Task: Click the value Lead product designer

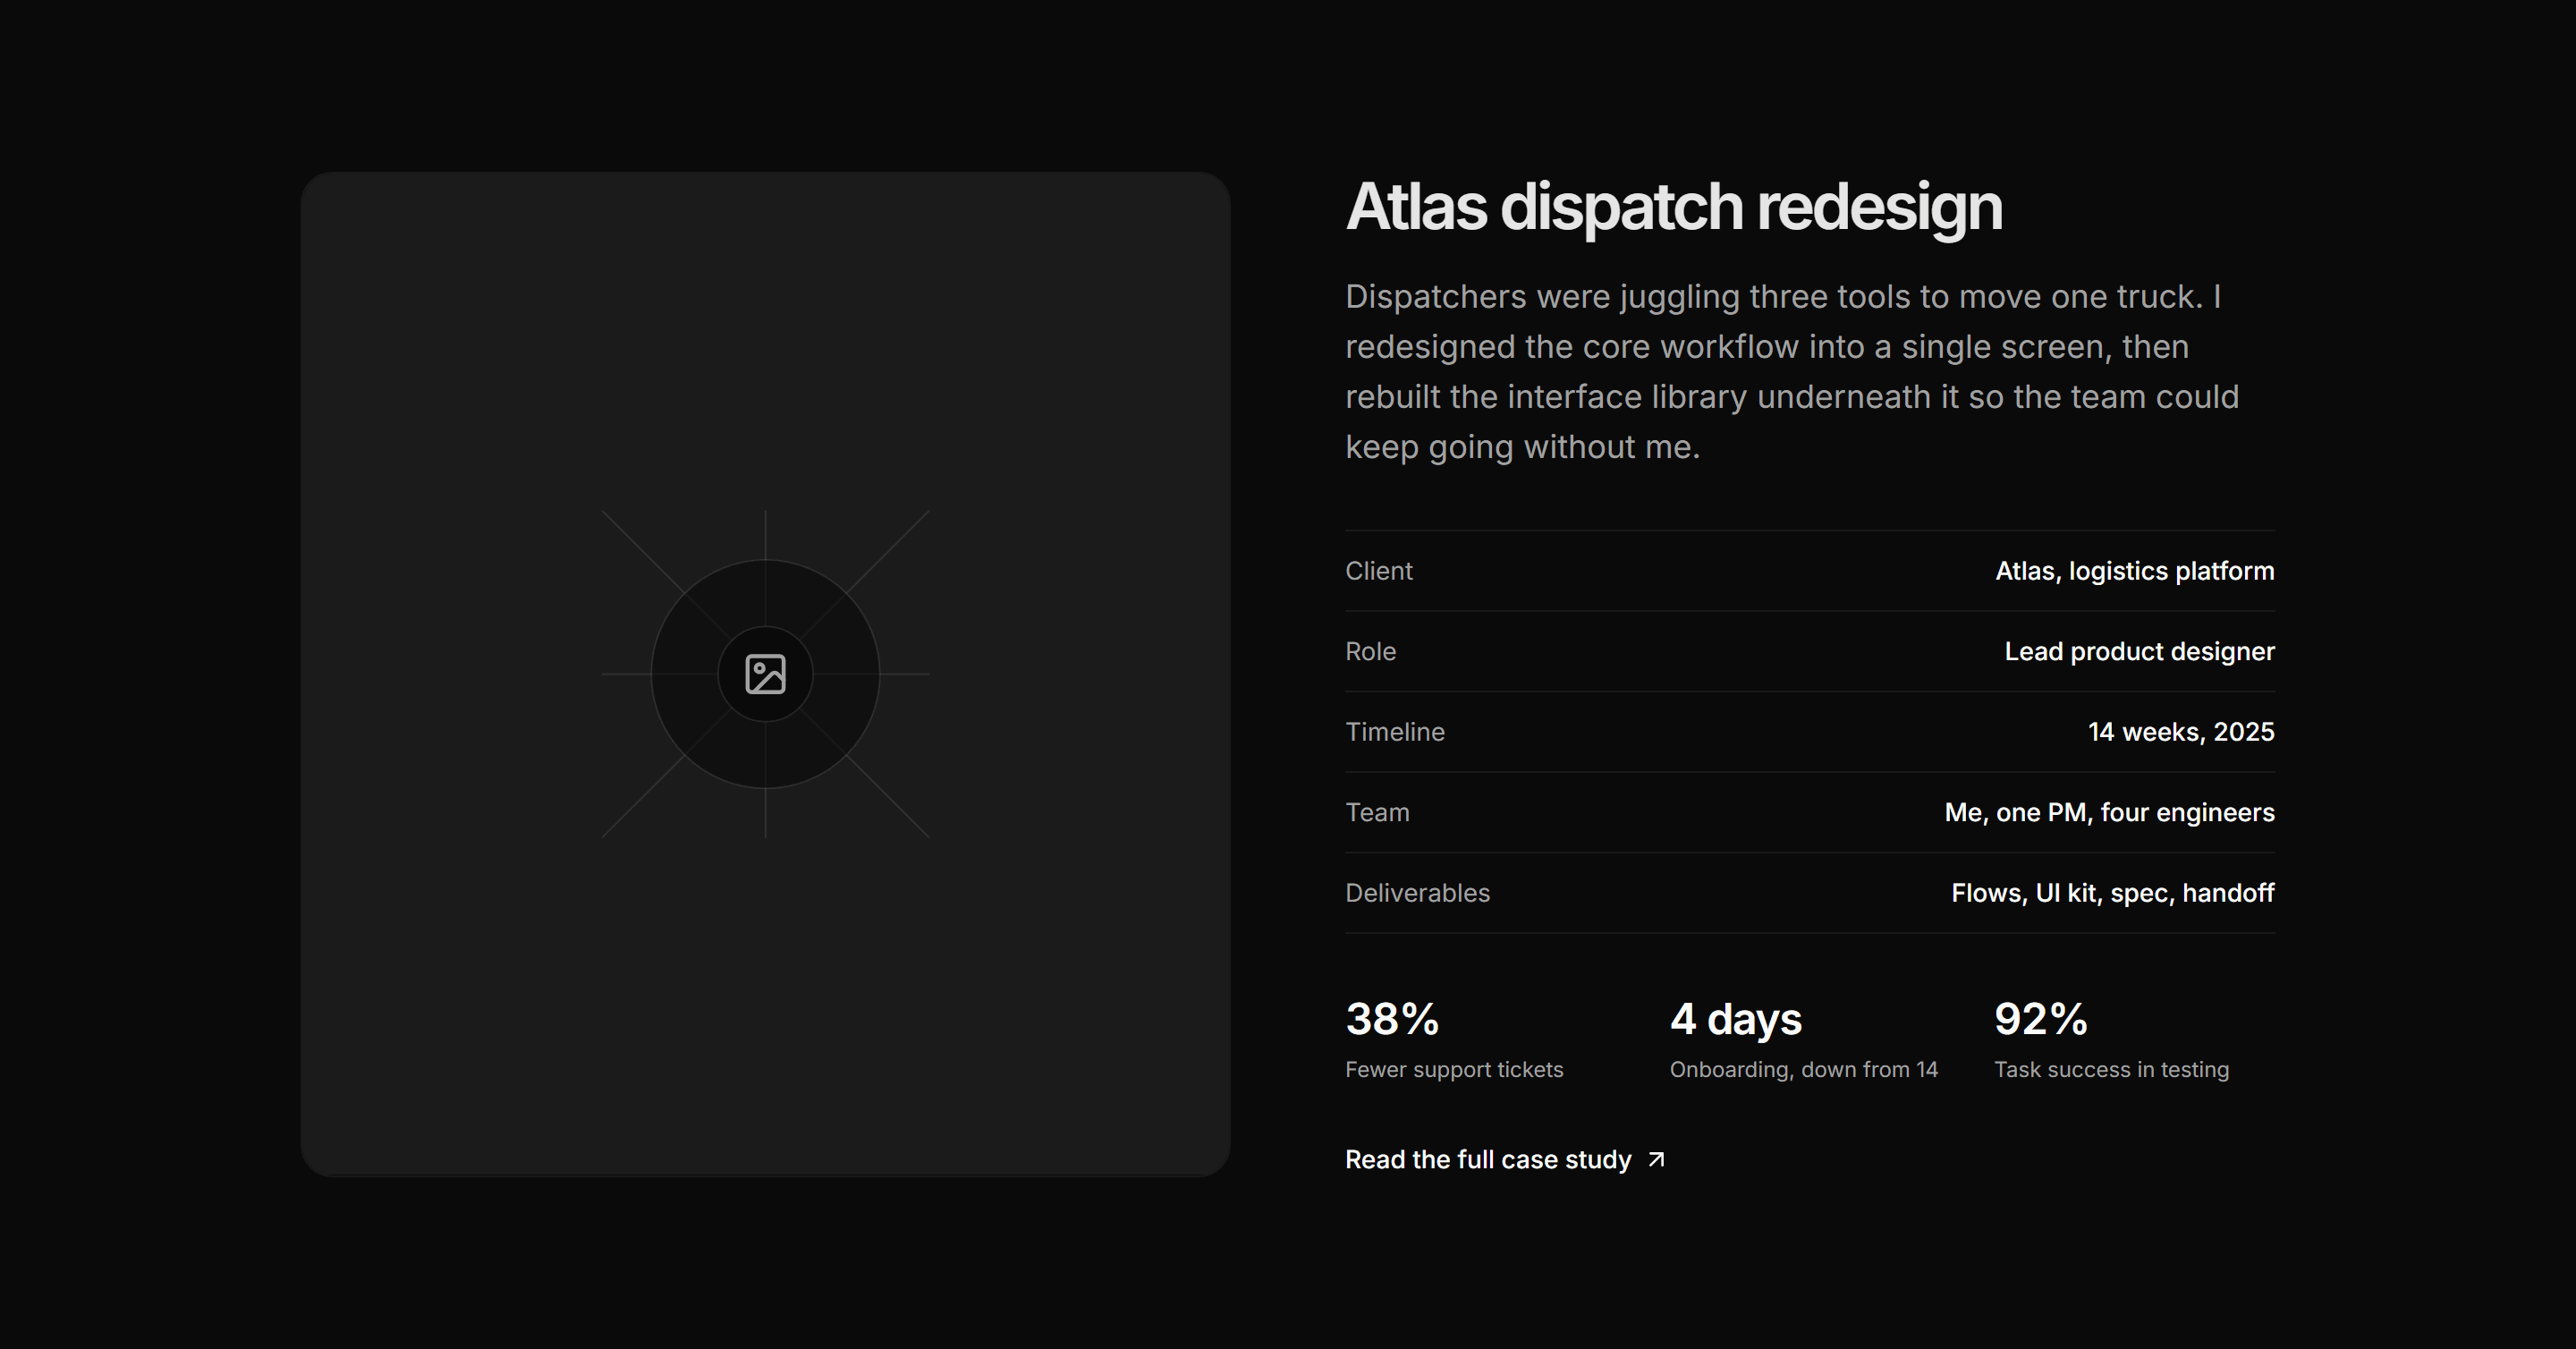Action: pyautogui.click(x=2139, y=651)
